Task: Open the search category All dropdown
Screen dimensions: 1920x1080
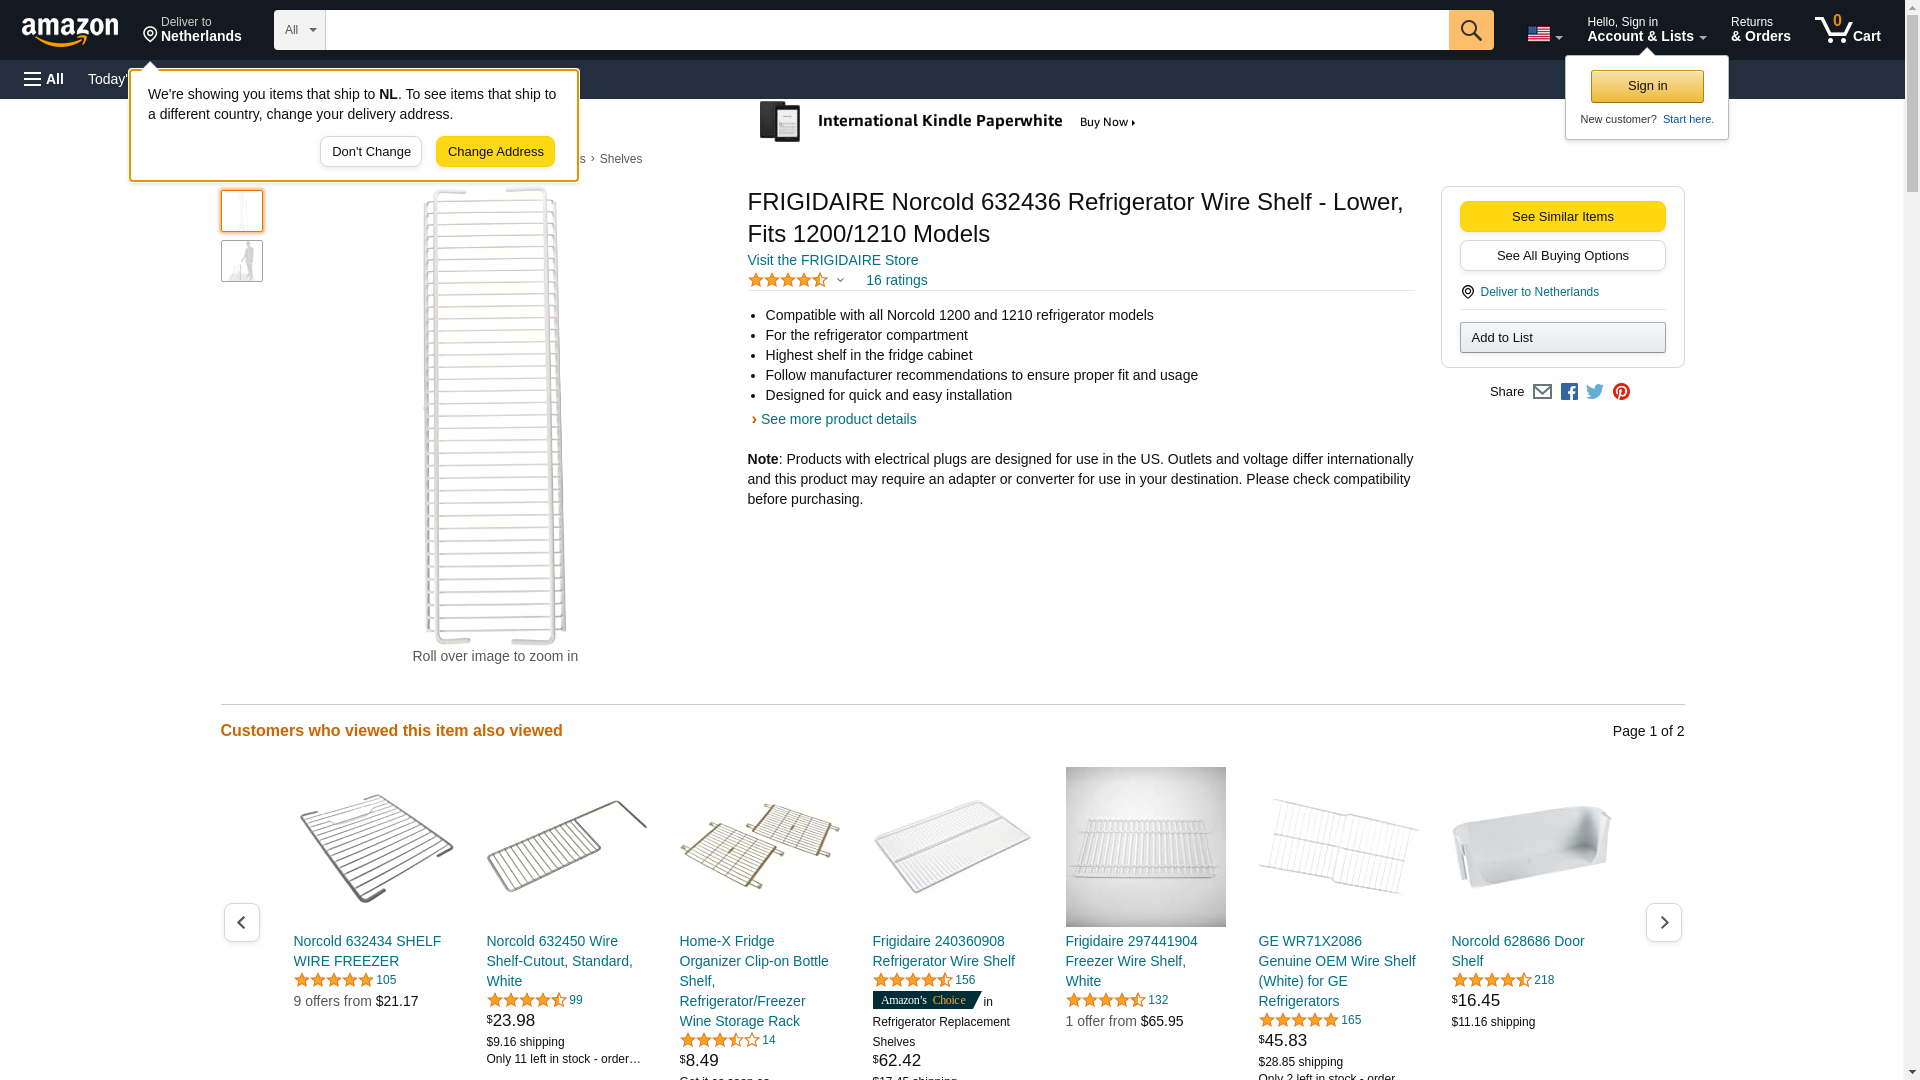Action: pos(299,30)
